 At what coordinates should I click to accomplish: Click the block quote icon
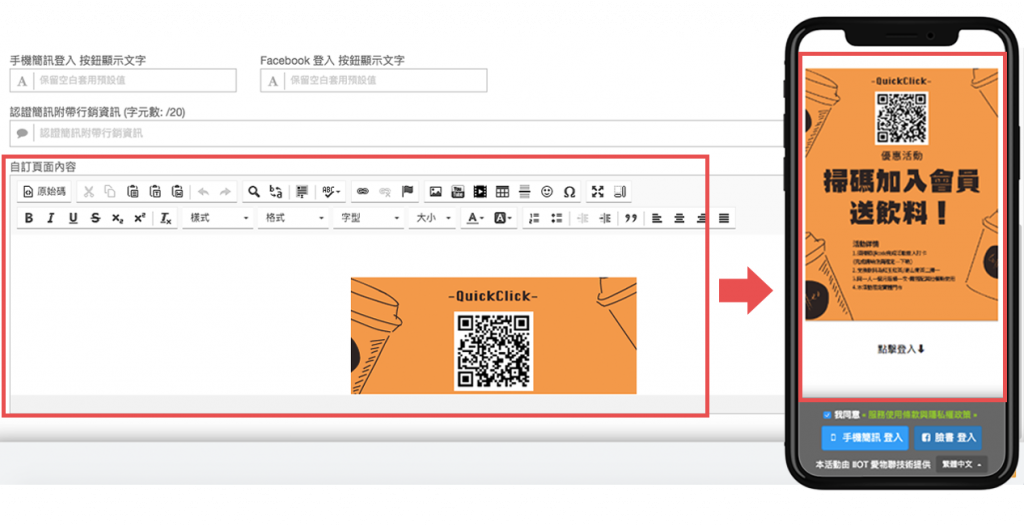tap(630, 218)
